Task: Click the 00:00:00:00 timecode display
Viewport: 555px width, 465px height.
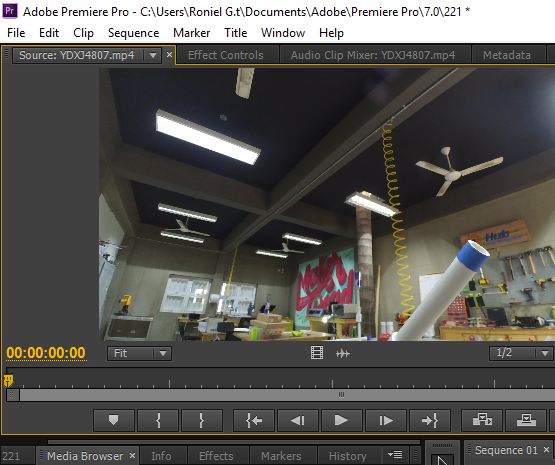Action: point(46,353)
